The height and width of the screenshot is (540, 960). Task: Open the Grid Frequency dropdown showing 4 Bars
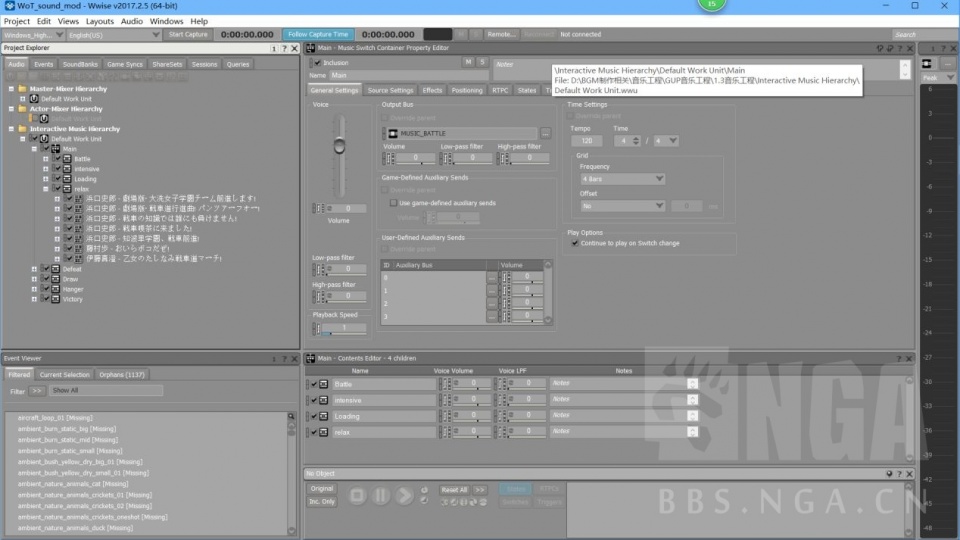pyautogui.click(x=622, y=179)
